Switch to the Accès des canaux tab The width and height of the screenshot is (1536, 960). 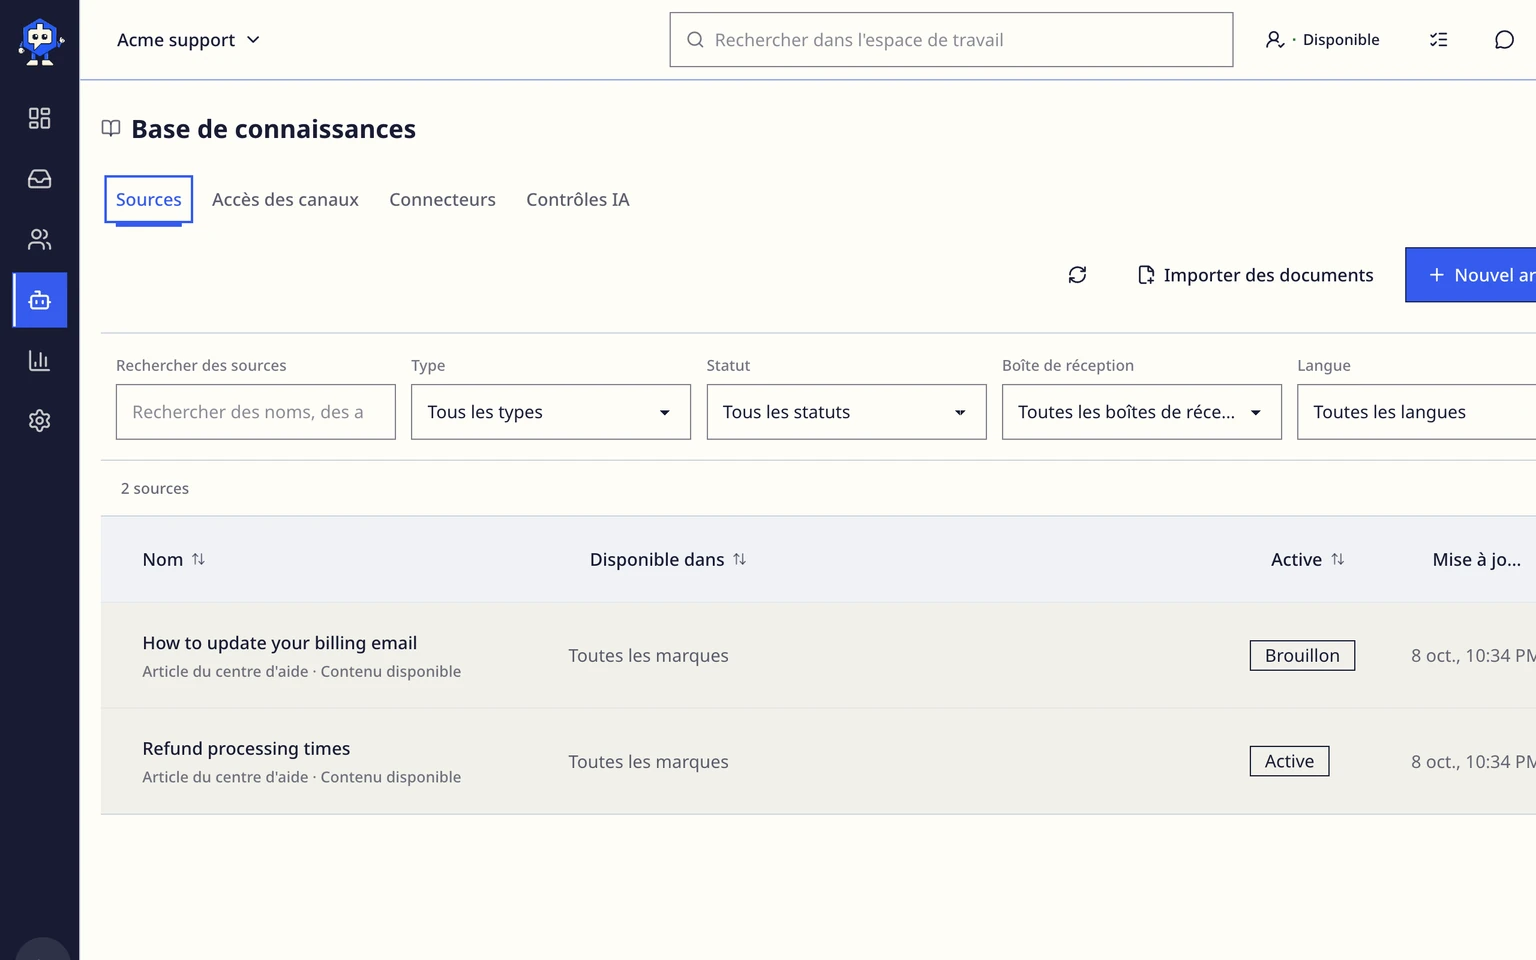[x=285, y=200]
